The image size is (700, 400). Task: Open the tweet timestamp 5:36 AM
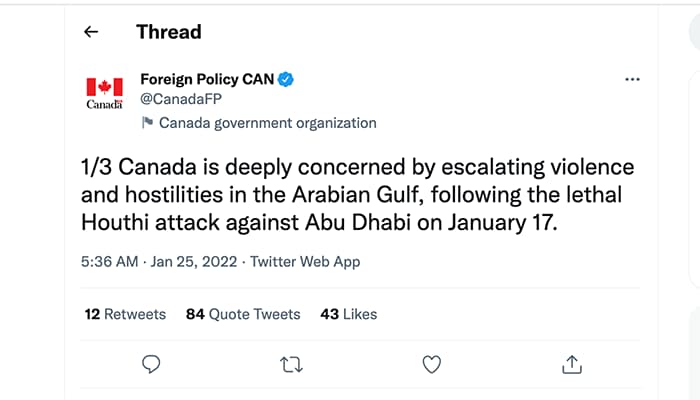pos(110,262)
